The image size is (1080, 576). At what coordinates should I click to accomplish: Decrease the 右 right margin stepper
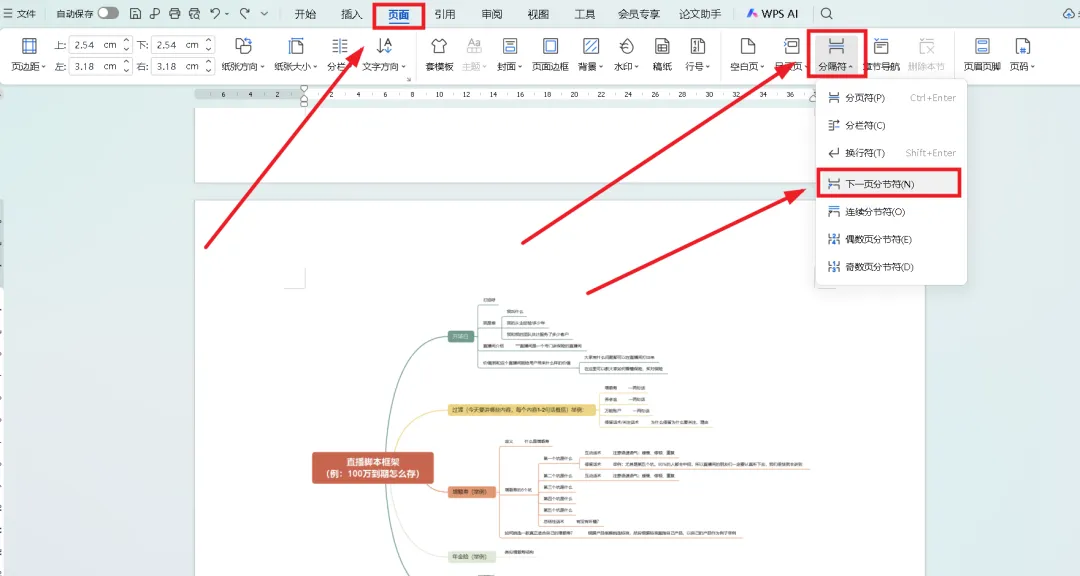(x=209, y=70)
